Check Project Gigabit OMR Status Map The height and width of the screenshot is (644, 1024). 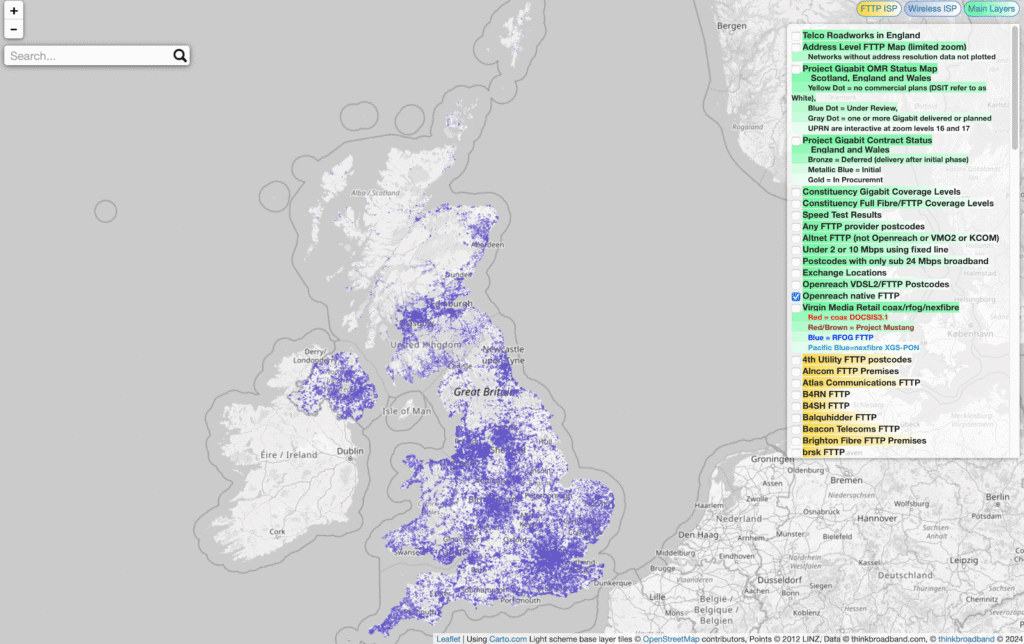coord(796,68)
